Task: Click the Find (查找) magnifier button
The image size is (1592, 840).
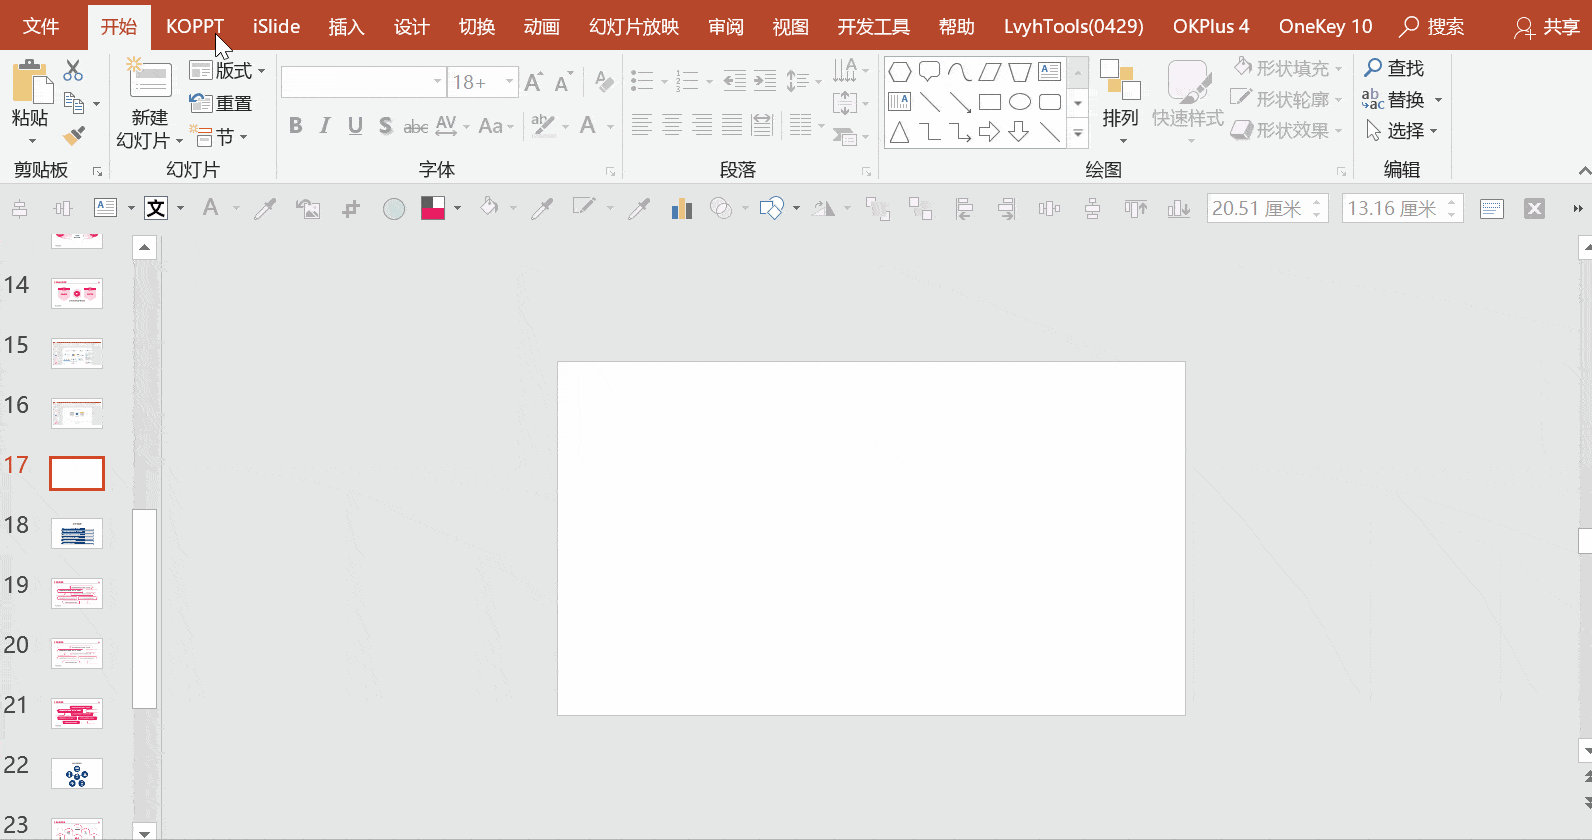Action: (1394, 68)
